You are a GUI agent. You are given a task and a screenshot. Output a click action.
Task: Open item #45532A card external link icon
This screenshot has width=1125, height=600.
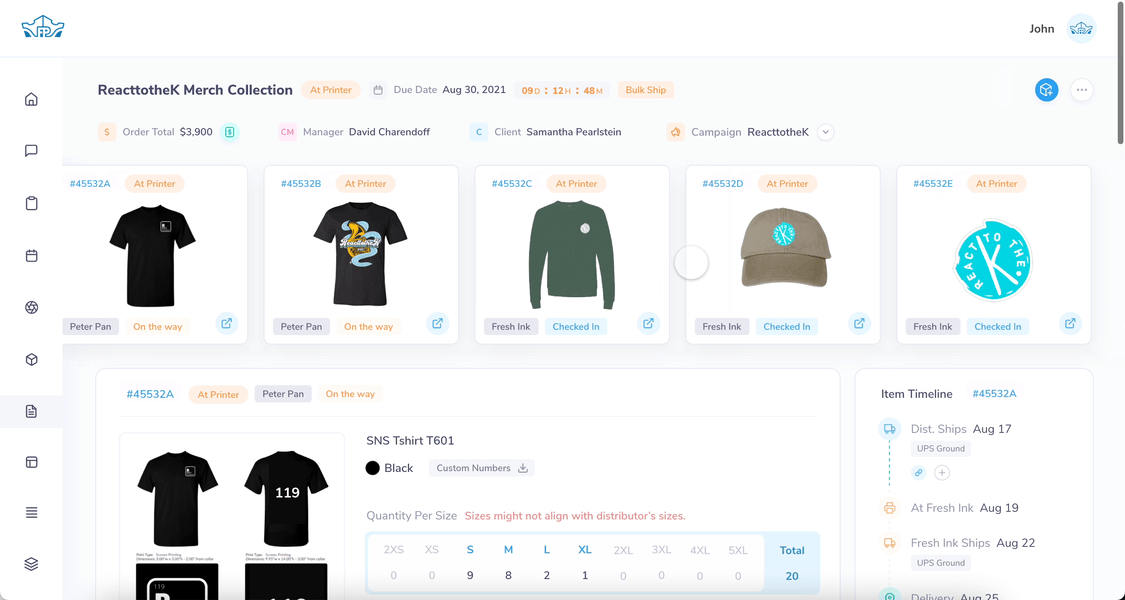coord(226,323)
